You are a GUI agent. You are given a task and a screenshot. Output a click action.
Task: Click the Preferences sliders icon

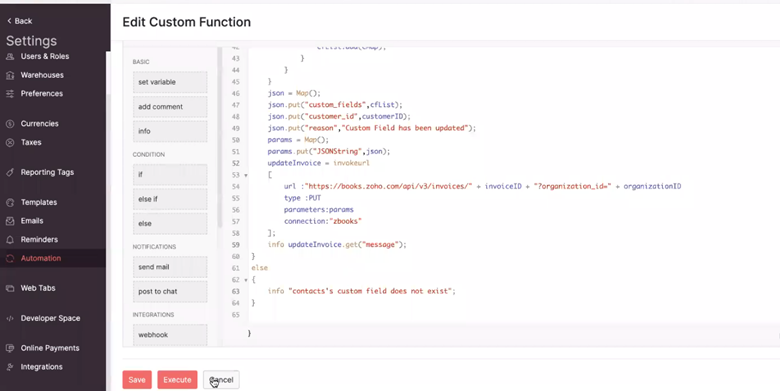(x=10, y=94)
